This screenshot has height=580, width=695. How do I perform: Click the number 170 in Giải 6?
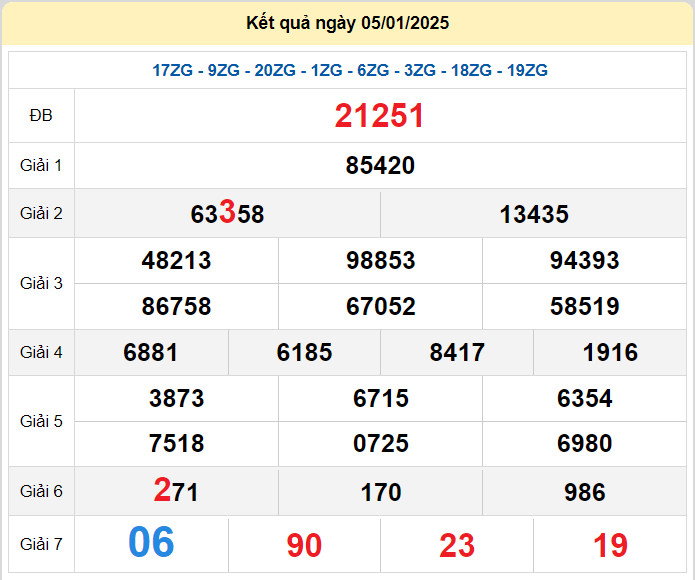(x=381, y=492)
